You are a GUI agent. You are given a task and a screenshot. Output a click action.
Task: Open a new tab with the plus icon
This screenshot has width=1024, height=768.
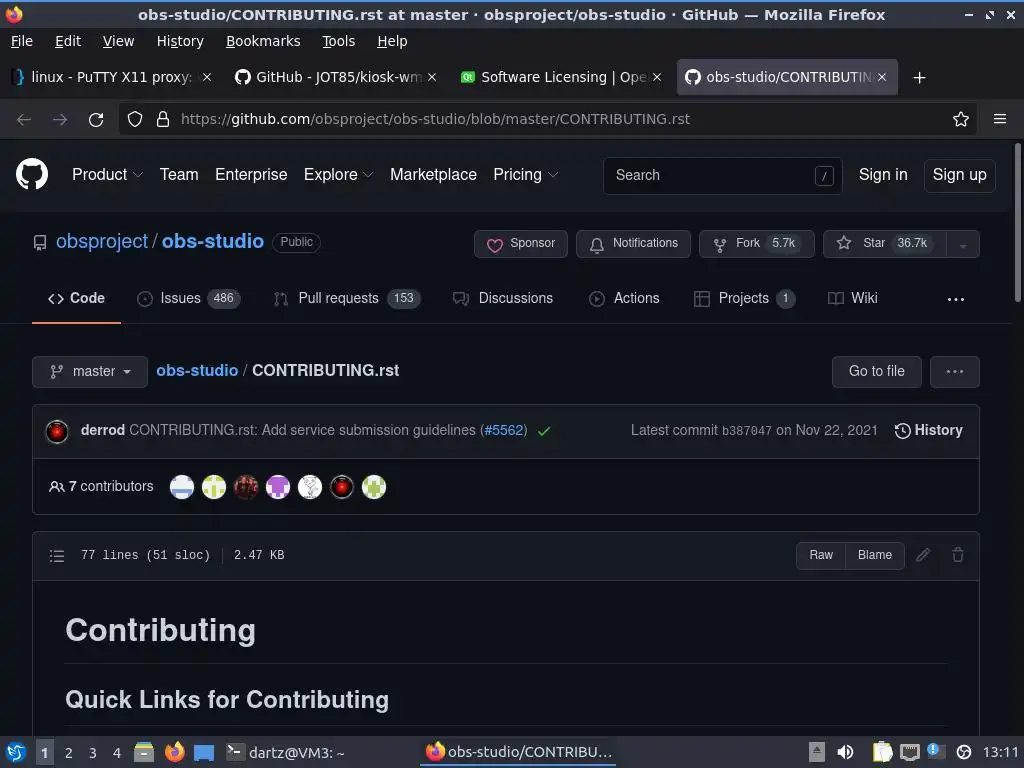point(920,78)
